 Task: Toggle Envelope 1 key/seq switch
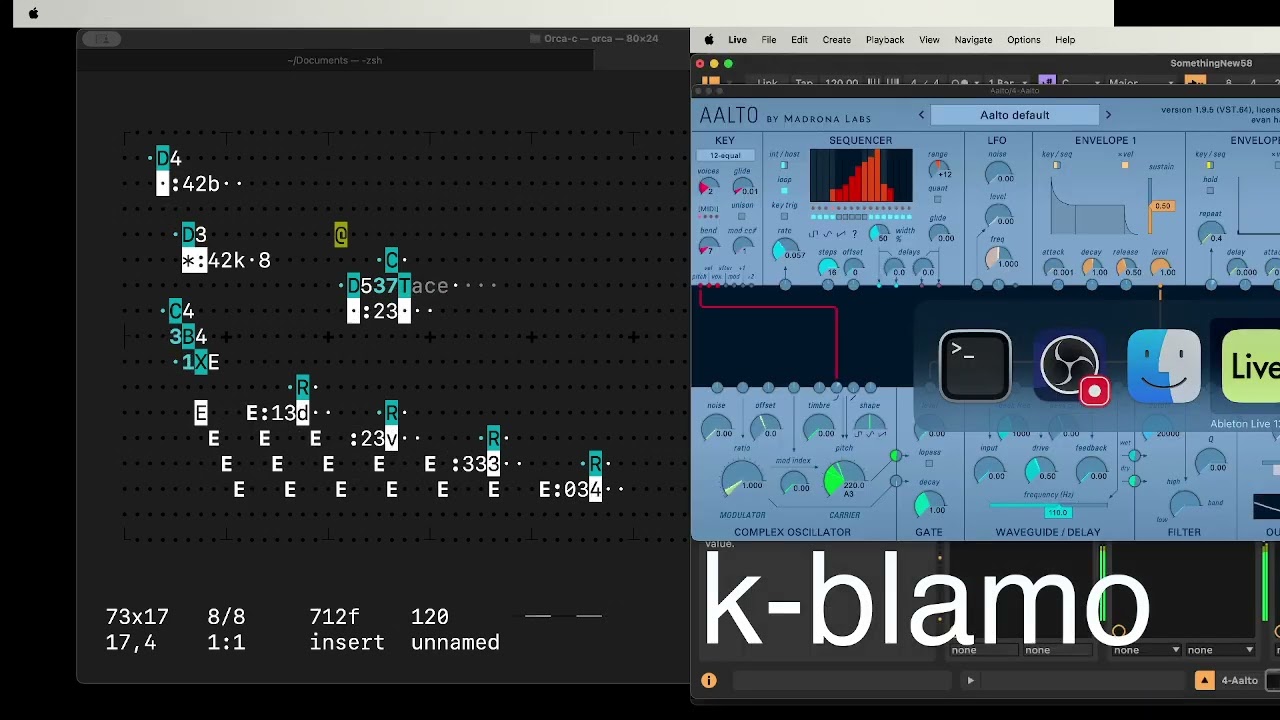(x=1056, y=165)
